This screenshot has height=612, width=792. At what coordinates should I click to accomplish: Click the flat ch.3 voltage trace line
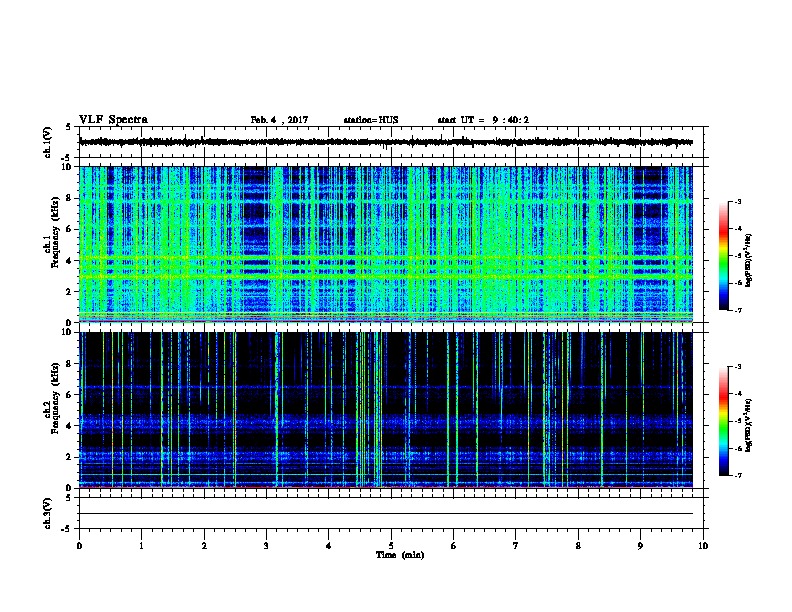coord(386,514)
